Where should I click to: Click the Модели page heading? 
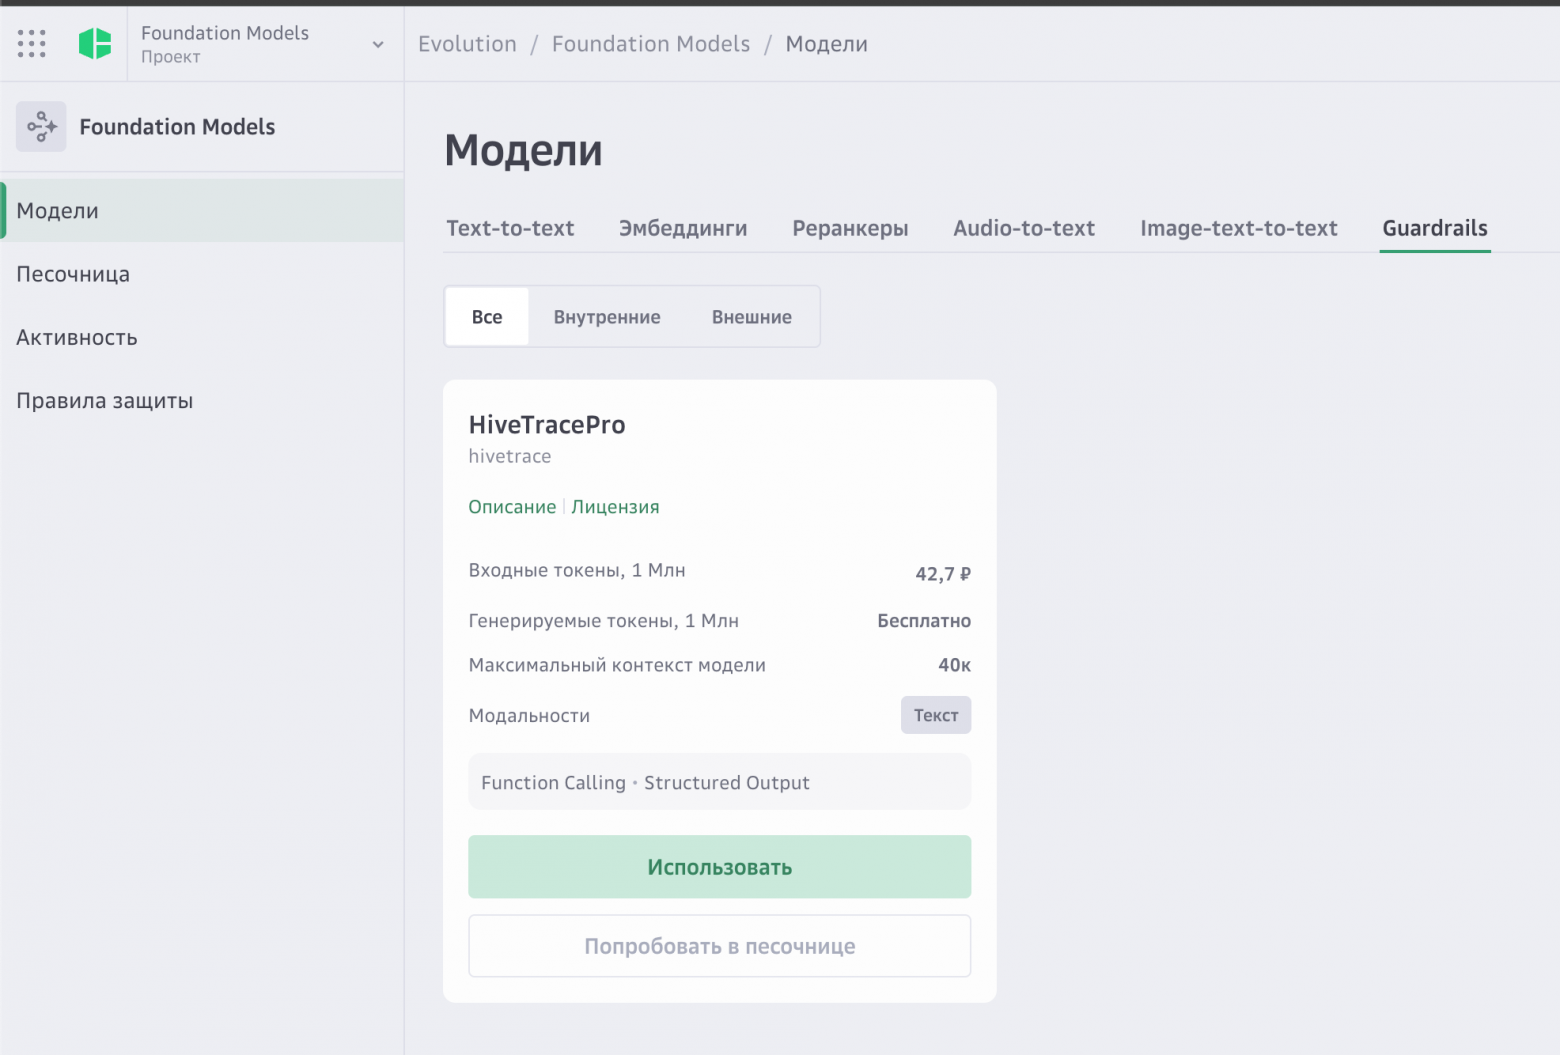point(524,151)
